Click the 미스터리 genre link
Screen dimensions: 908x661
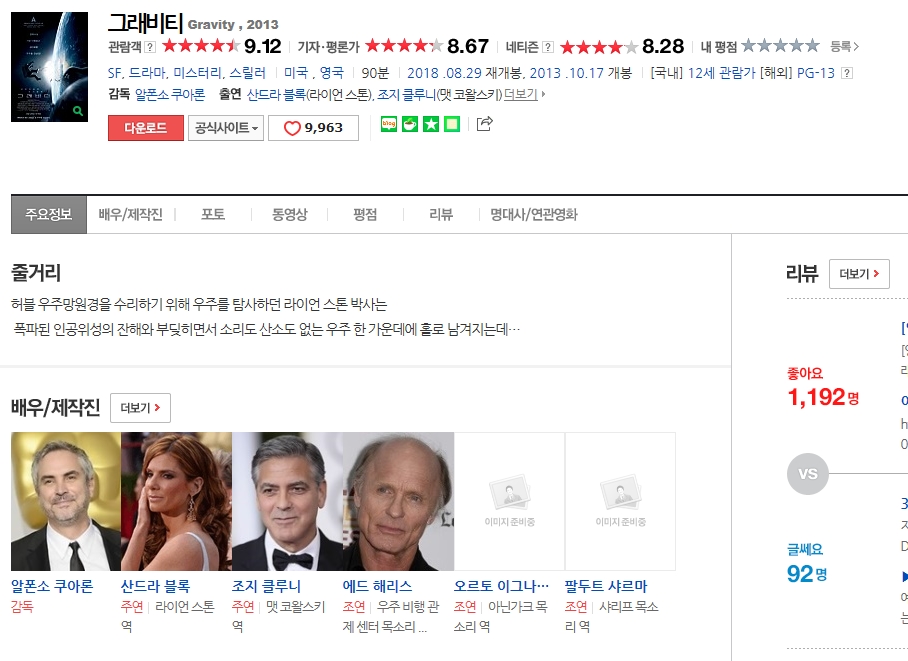[x=197, y=73]
